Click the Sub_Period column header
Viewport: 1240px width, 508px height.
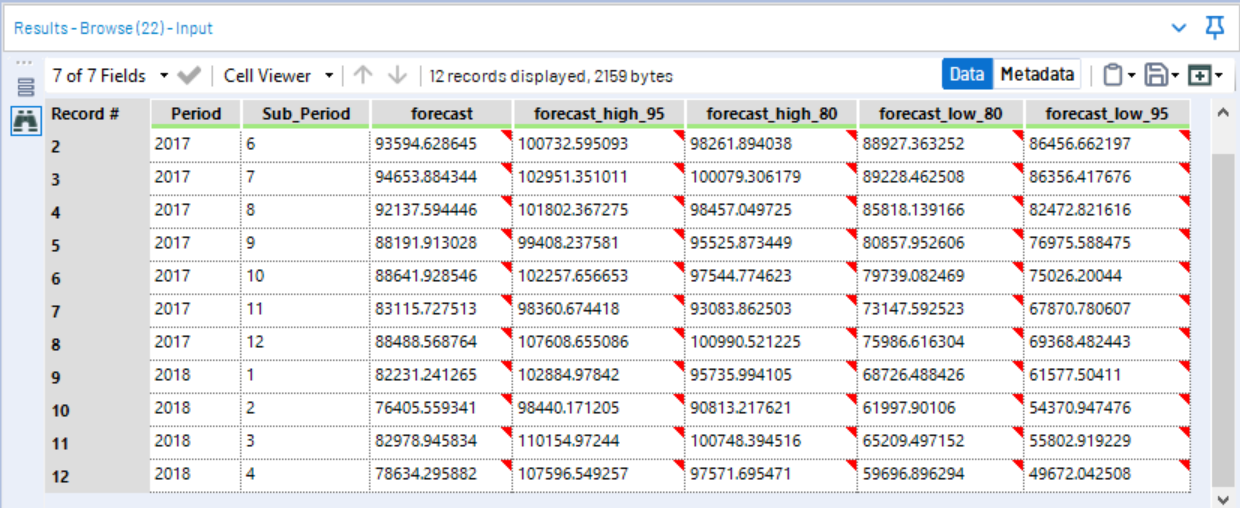point(305,113)
